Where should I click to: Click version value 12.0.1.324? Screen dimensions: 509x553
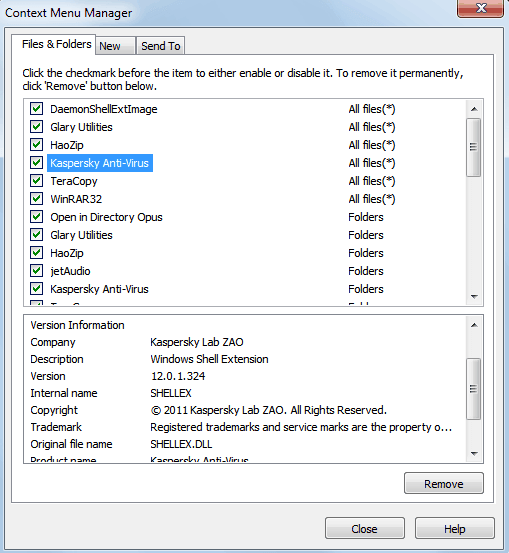click(x=178, y=376)
